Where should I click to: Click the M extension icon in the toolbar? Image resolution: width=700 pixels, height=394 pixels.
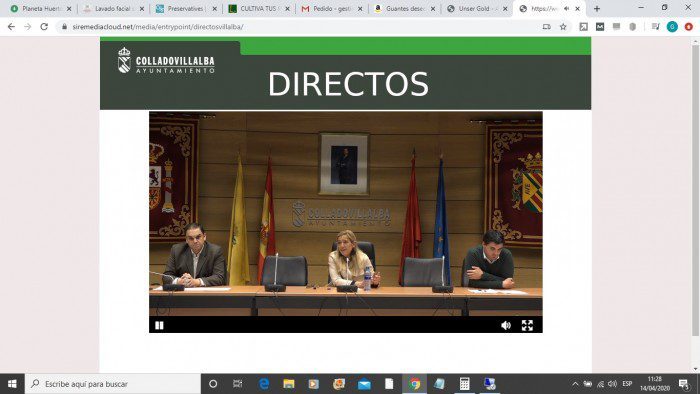[600, 27]
